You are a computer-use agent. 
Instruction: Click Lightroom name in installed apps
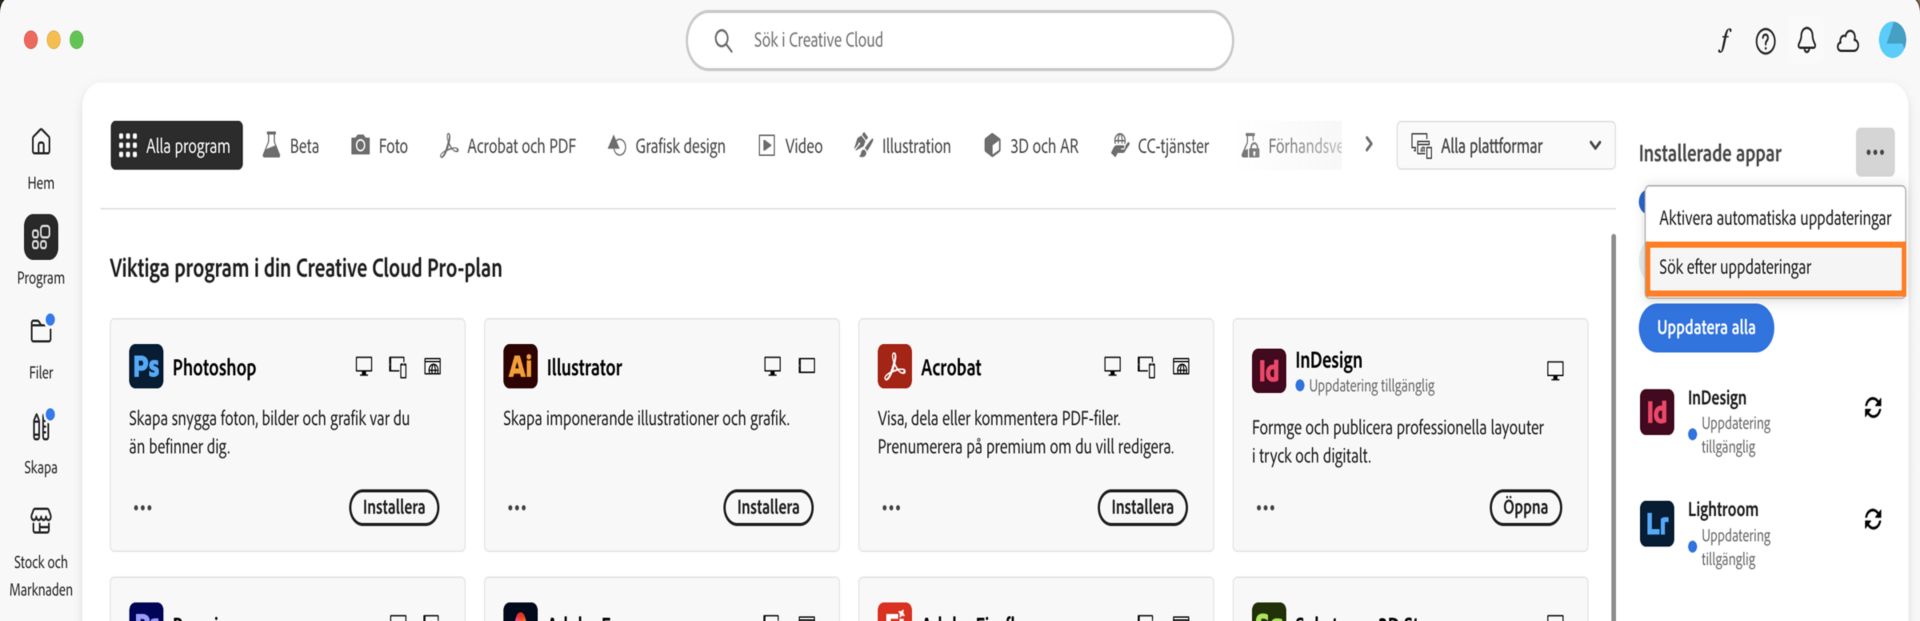(1723, 509)
